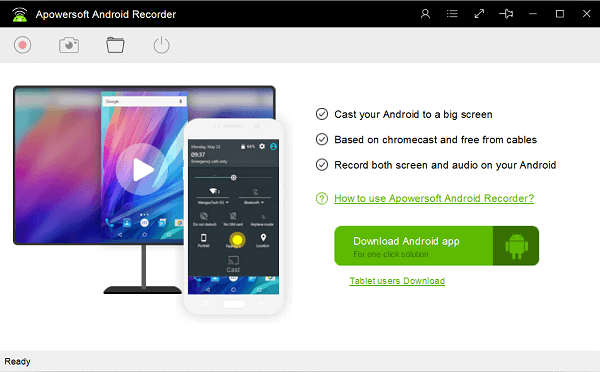Click the Download Android app button
The image size is (600, 372).
coord(437,246)
